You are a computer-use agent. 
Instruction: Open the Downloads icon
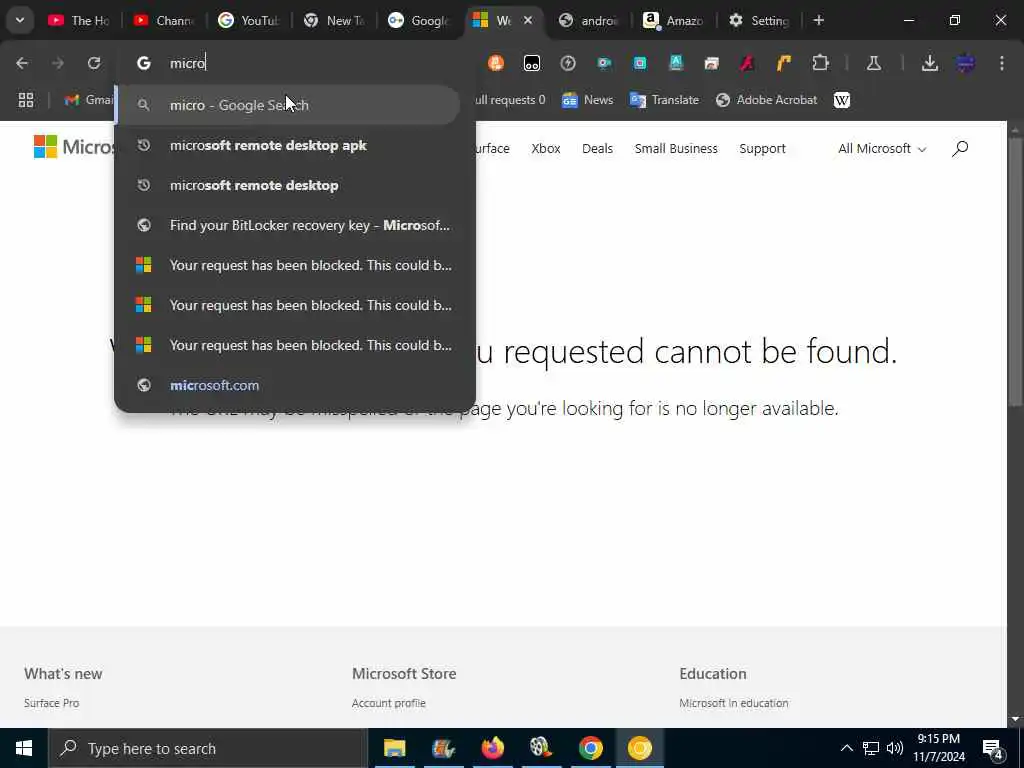tap(929, 63)
